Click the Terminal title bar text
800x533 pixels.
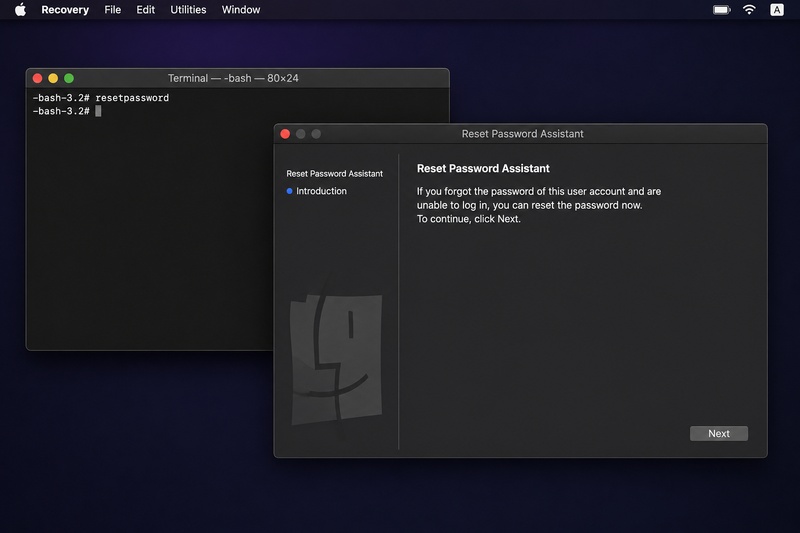click(x=233, y=78)
